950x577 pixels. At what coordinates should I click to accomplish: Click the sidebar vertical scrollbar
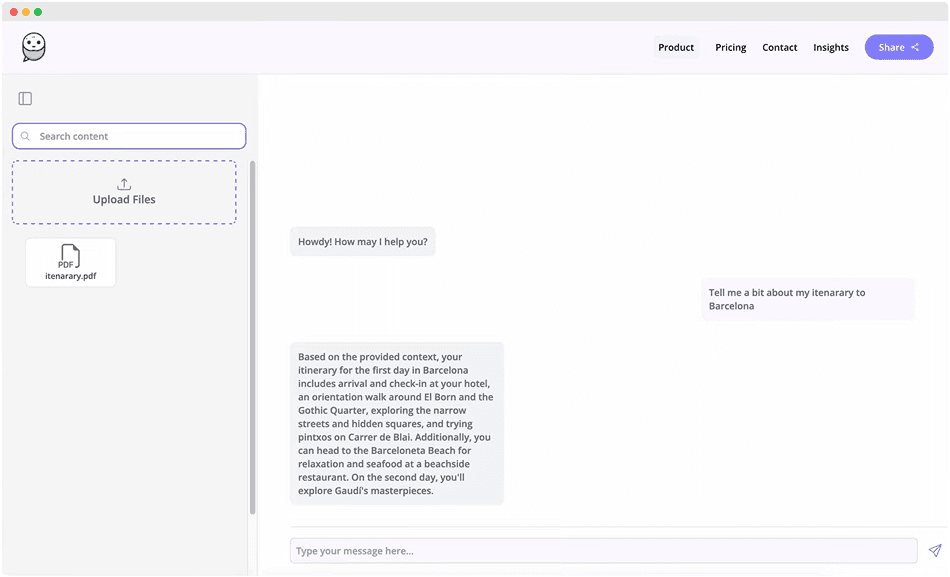coord(252,340)
